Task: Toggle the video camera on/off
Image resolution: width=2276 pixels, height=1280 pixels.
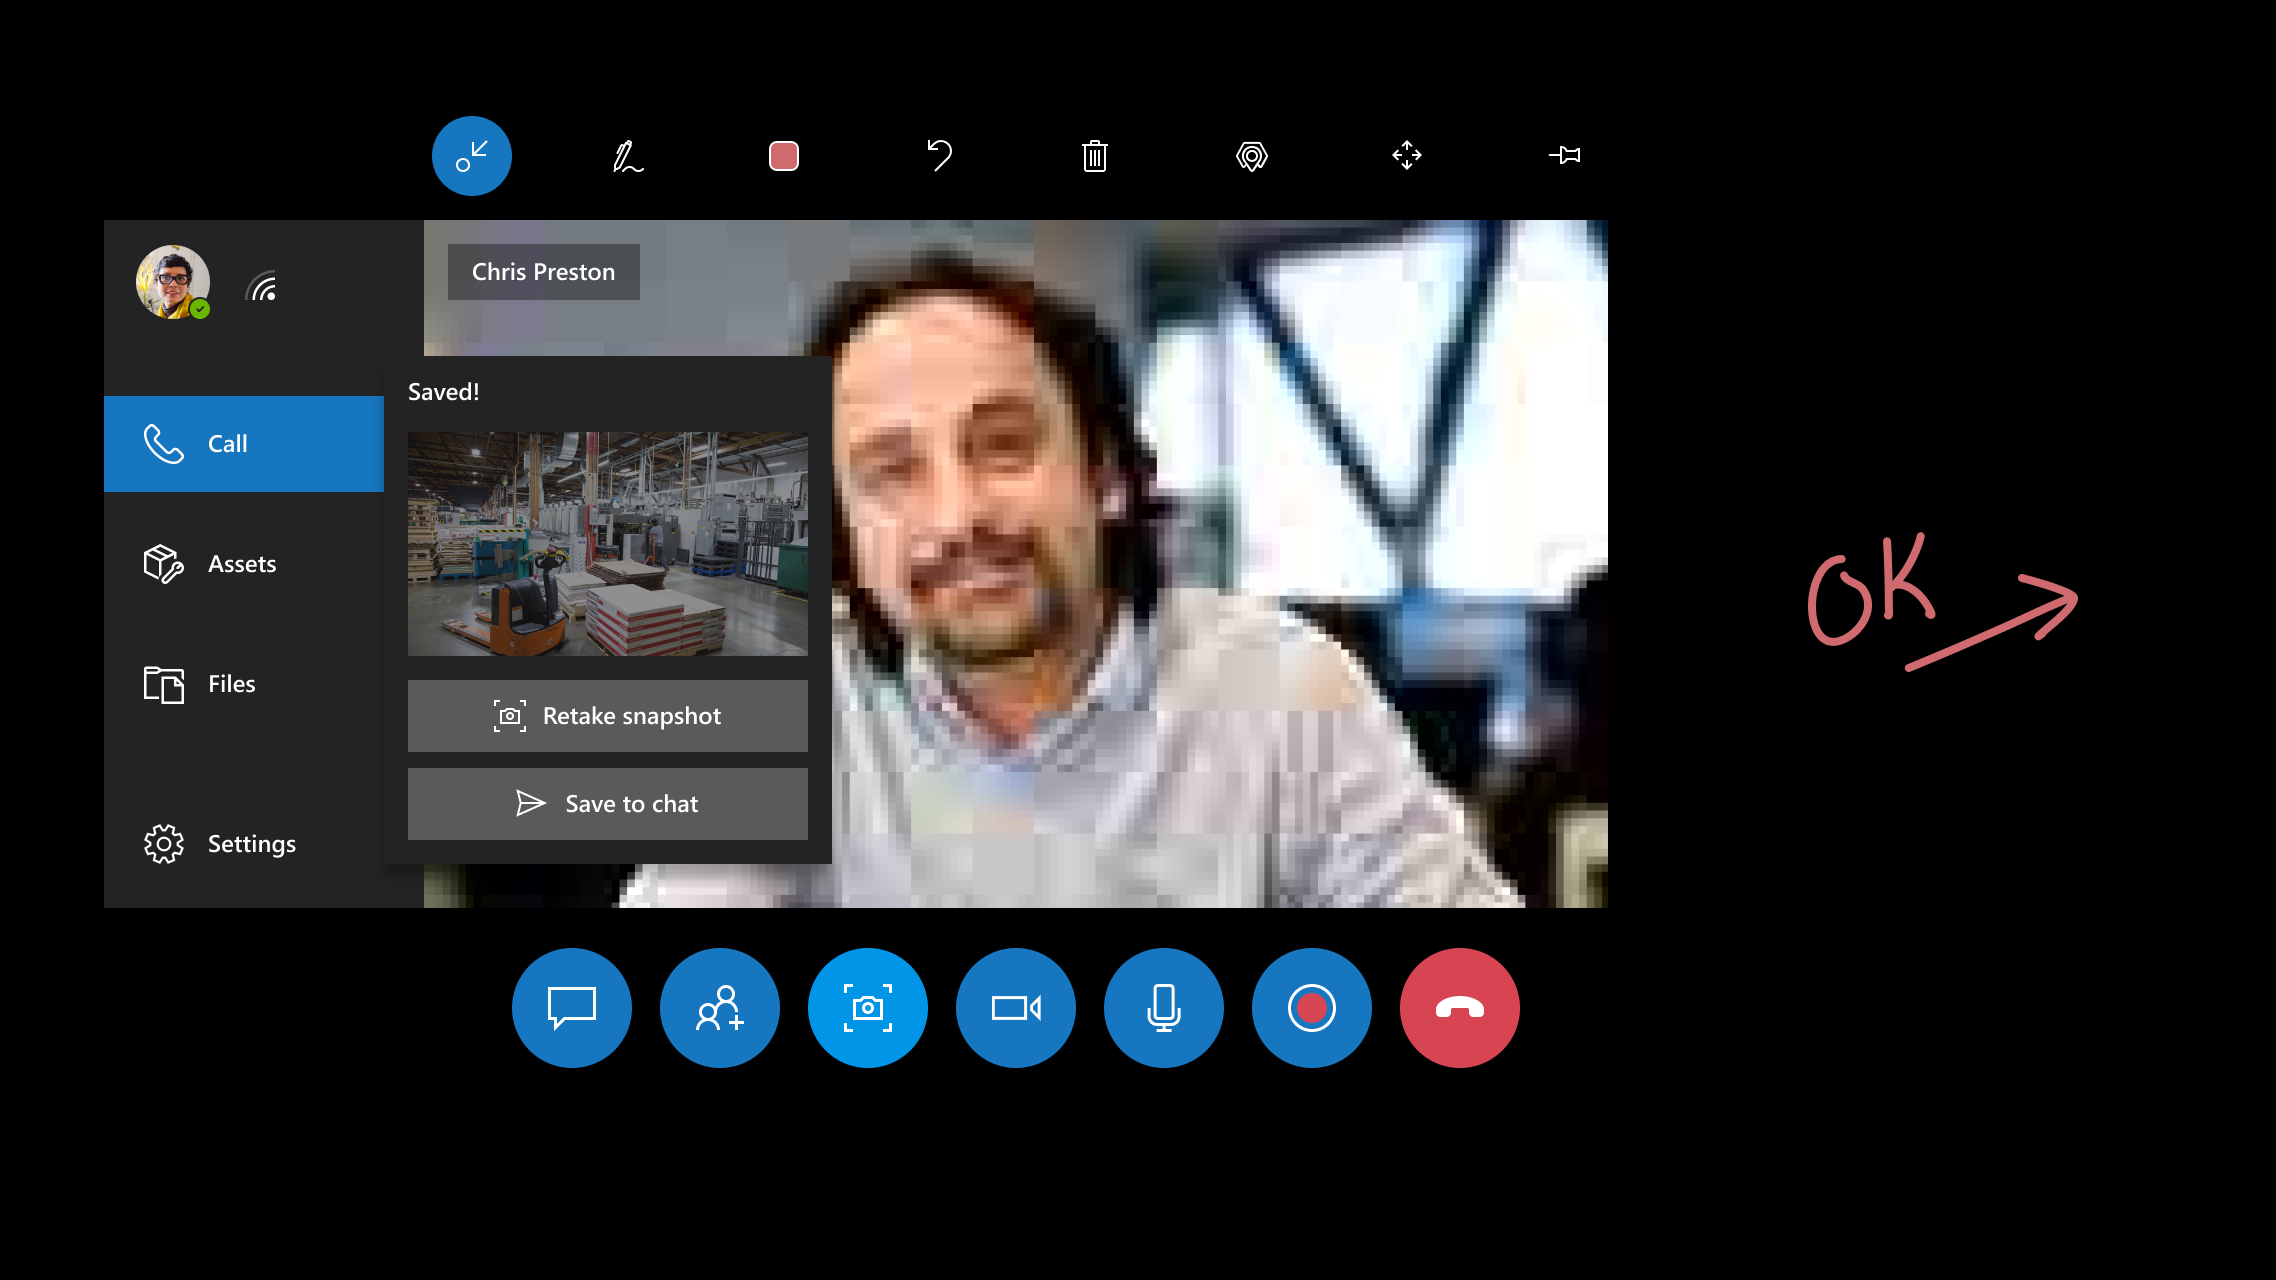Action: pos(1015,1006)
